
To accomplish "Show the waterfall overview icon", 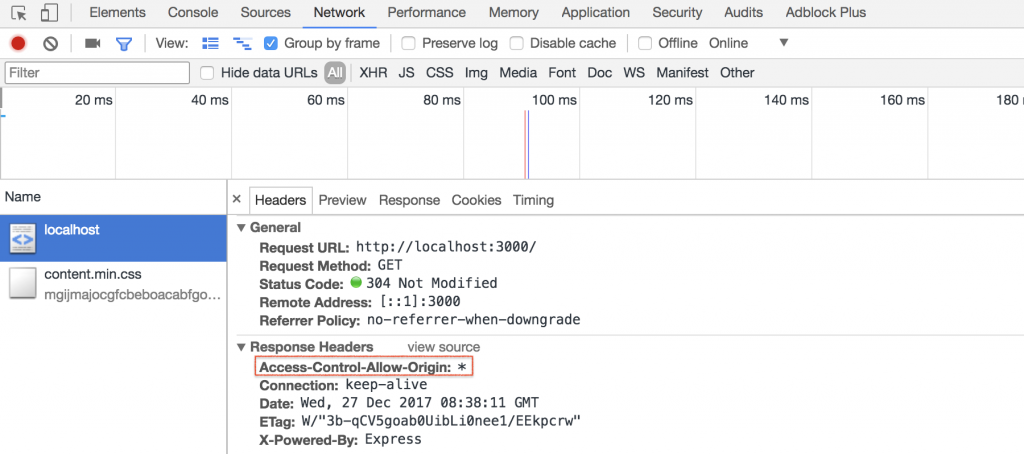I will click(x=241, y=43).
